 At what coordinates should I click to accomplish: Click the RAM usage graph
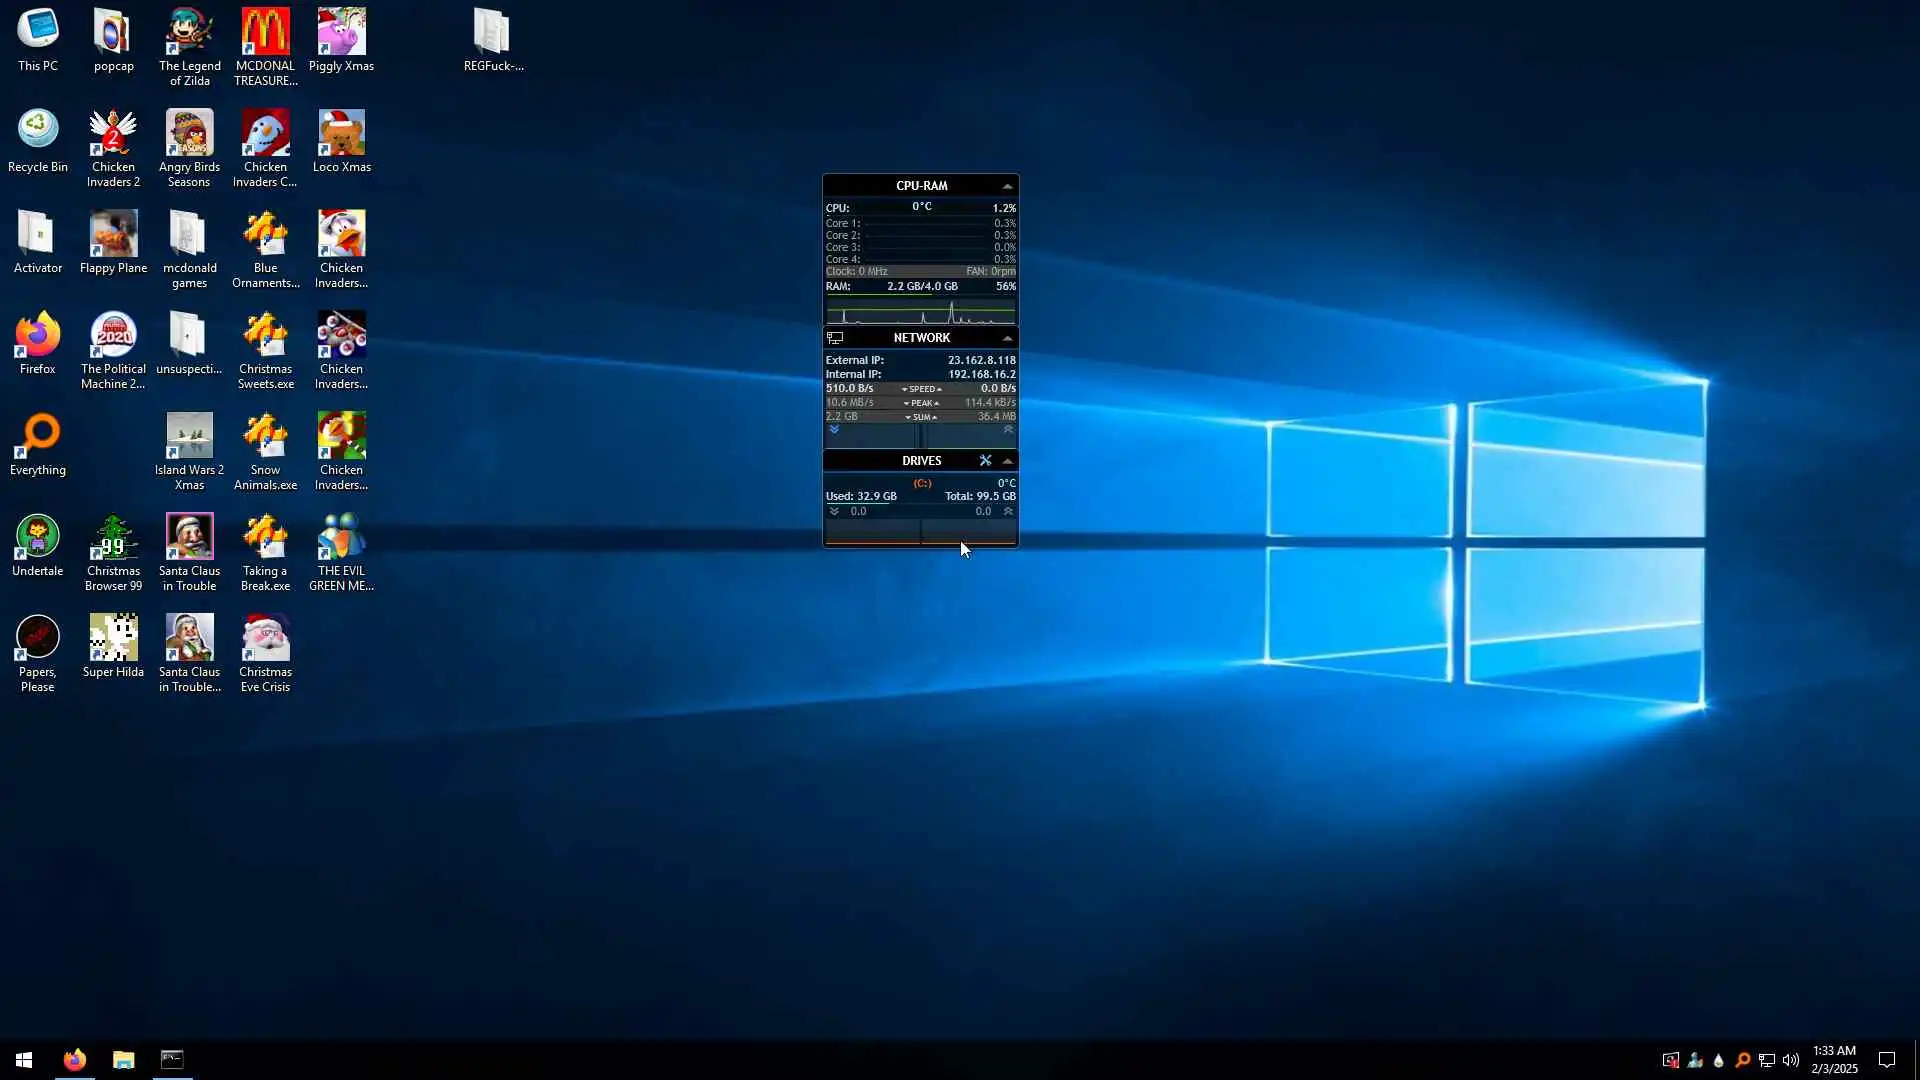pyautogui.click(x=920, y=312)
